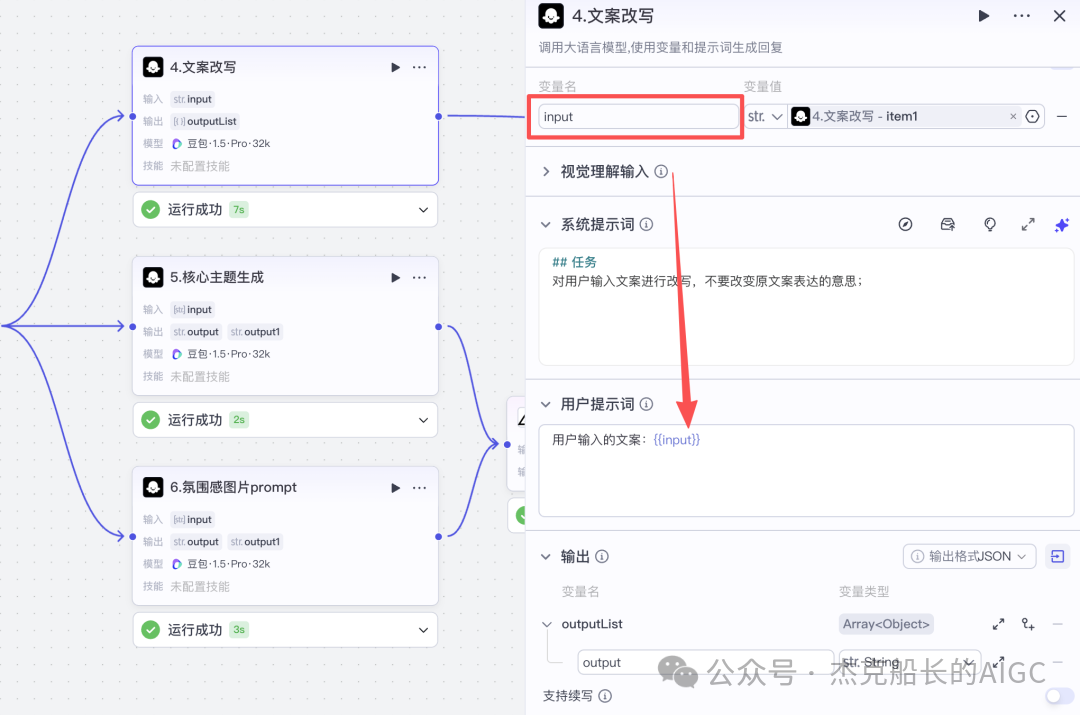Click into the system prompt text area
Viewport: 1080px width, 715px height.
point(806,307)
